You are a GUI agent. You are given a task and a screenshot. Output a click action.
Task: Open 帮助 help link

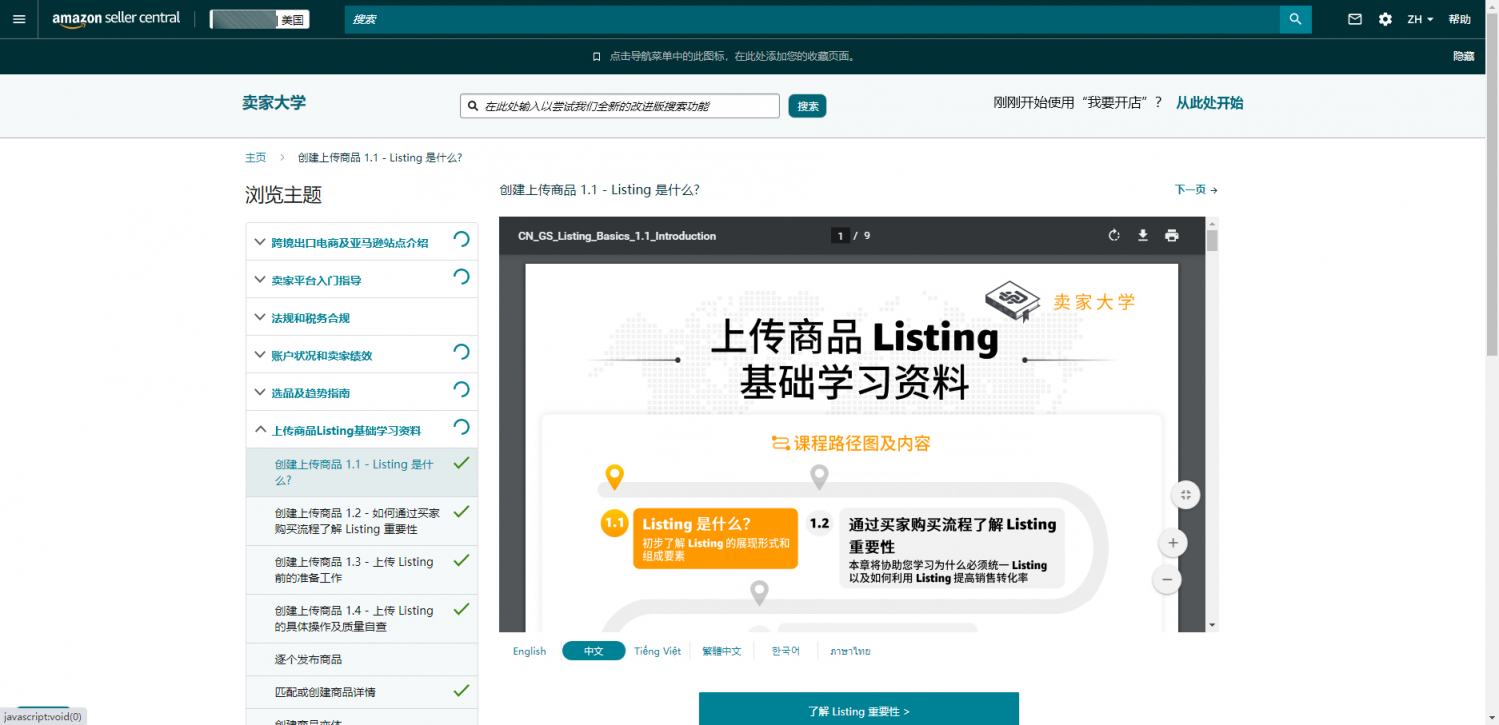(x=1460, y=19)
